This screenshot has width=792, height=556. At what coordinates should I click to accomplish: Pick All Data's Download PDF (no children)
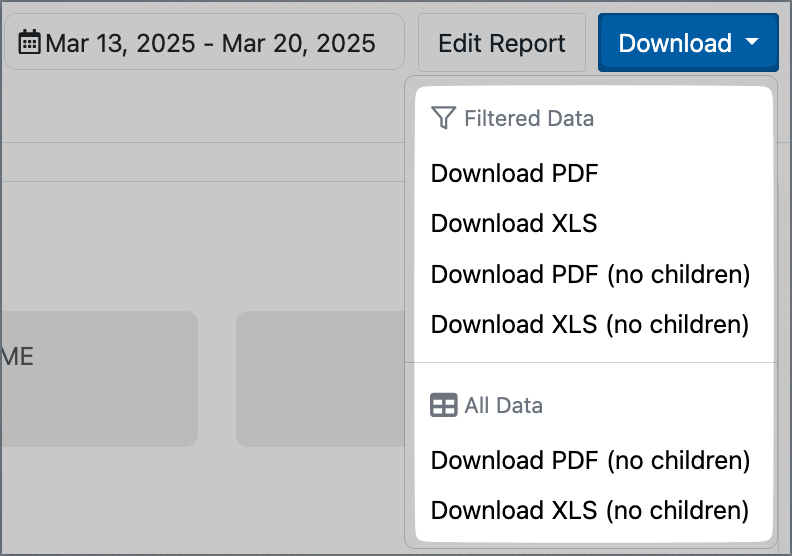(x=590, y=460)
